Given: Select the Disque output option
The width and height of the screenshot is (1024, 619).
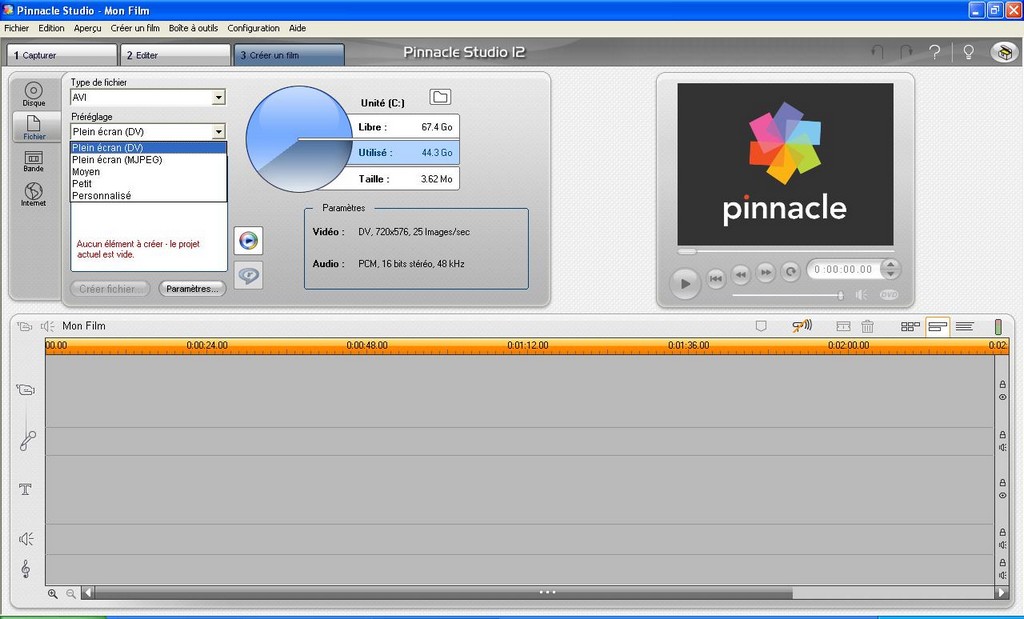Looking at the screenshot, I should pyautogui.click(x=33, y=93).
